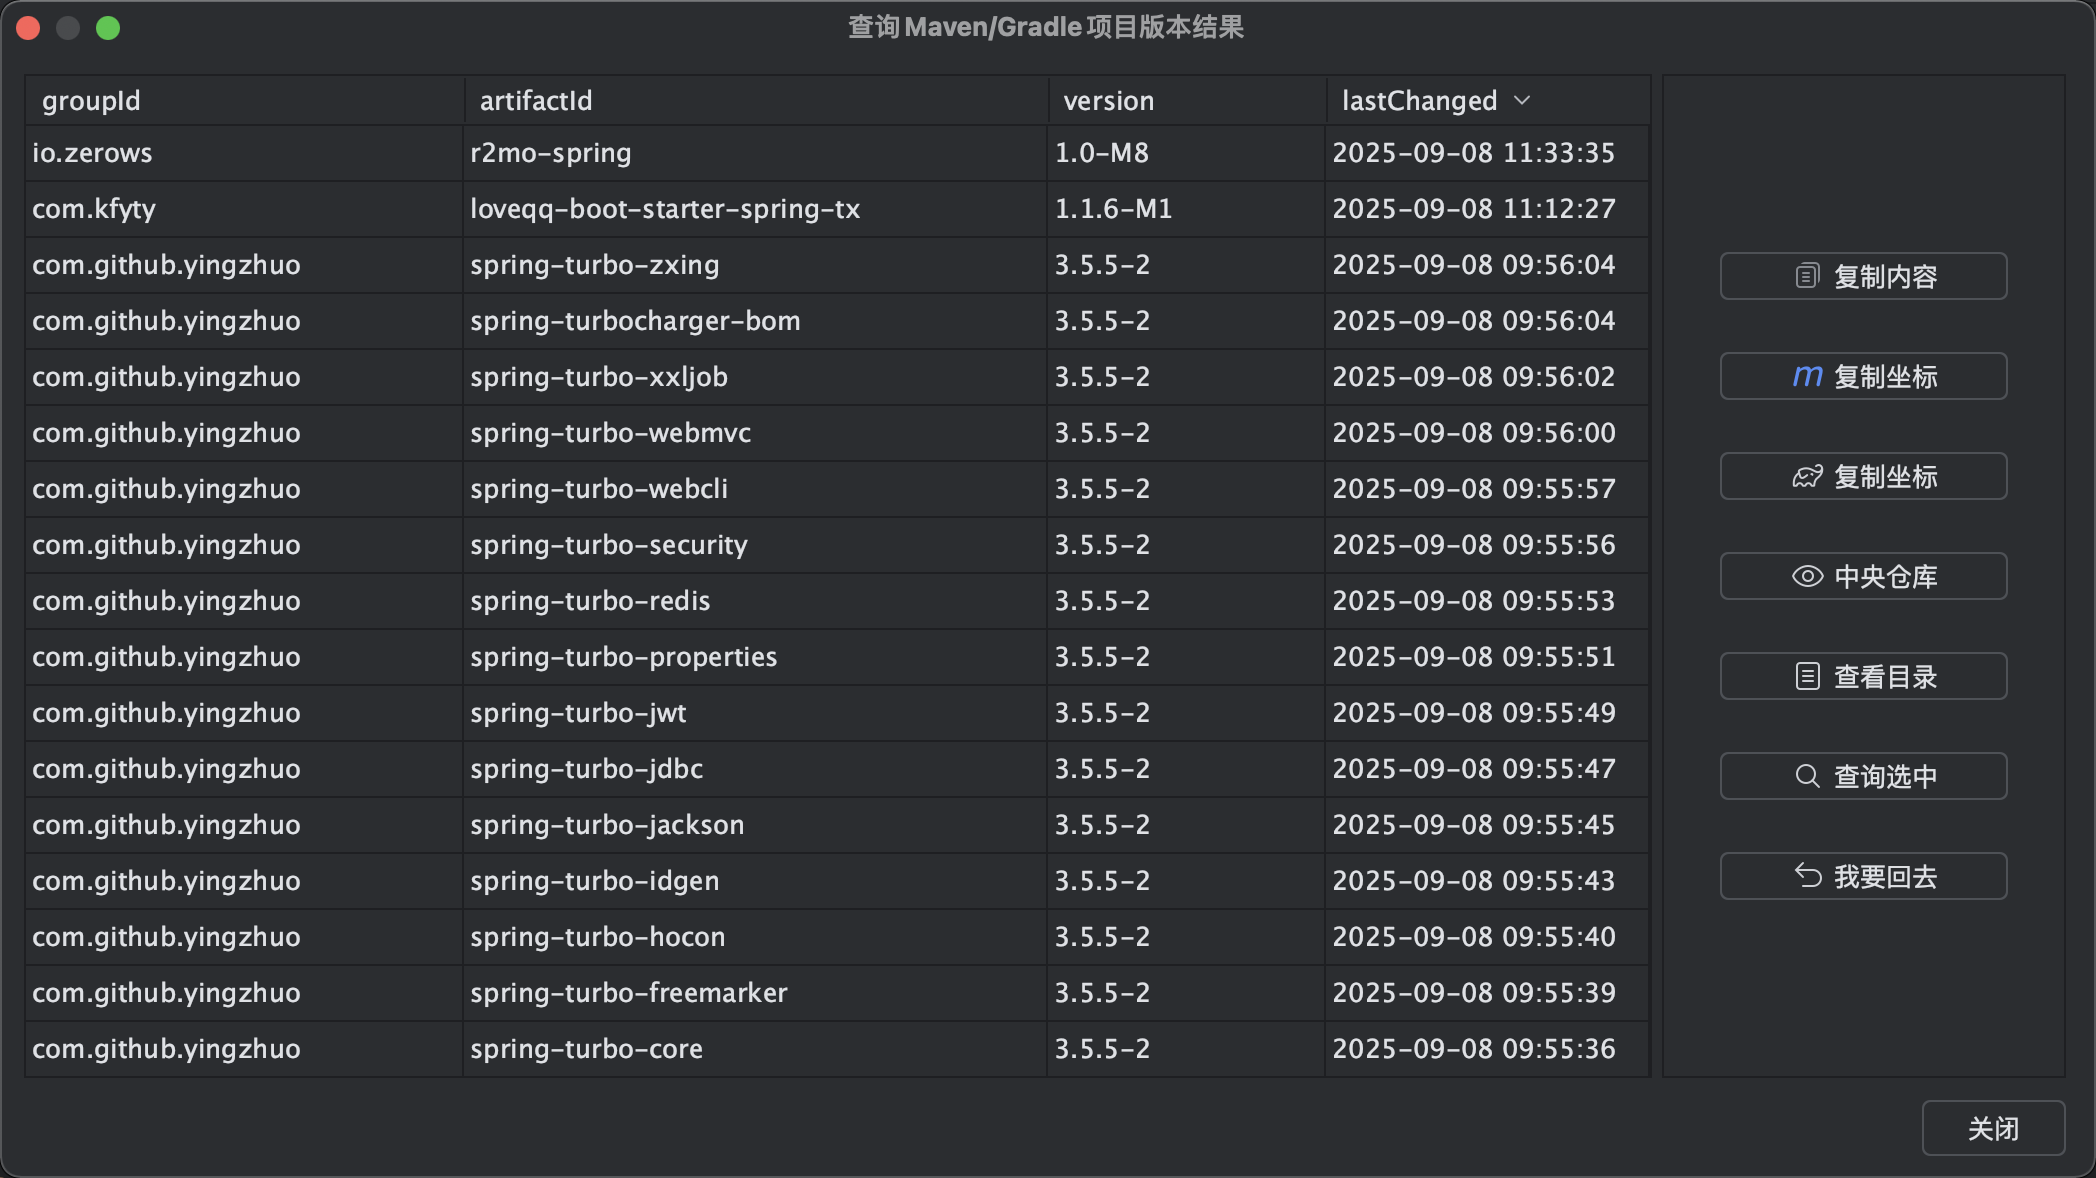
Task: Click the 查询选中 button
Action: click(x=1862, y=776)
